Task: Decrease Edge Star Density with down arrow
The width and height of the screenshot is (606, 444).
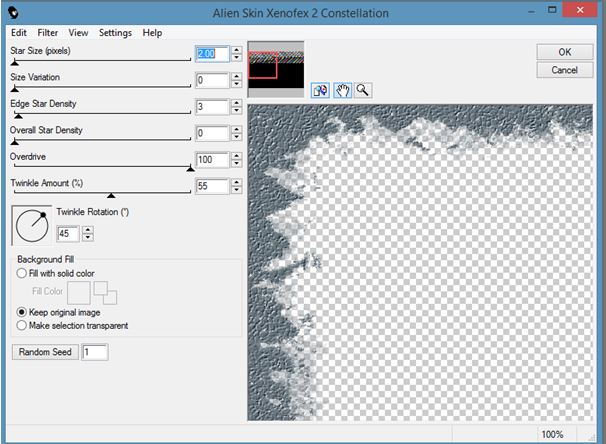Action: tap(237, 111)
